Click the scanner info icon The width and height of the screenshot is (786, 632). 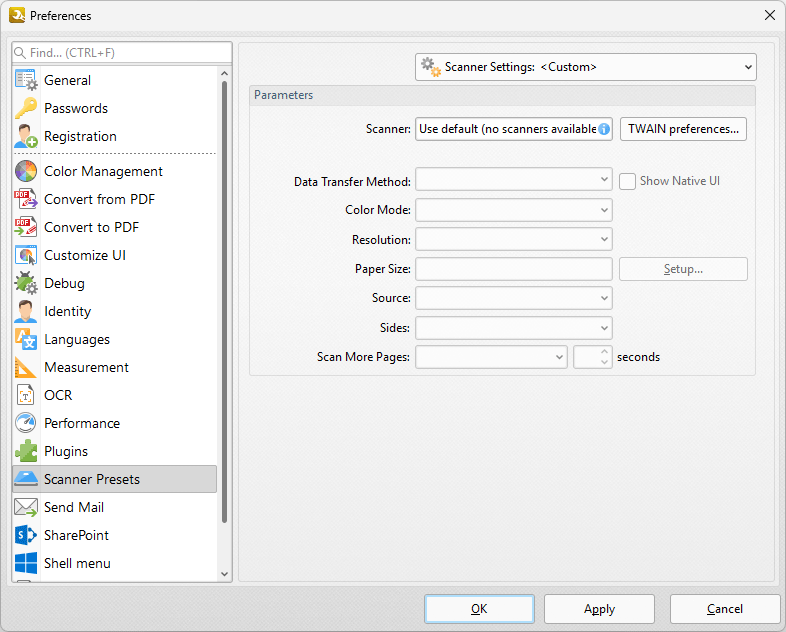[604, 129]
